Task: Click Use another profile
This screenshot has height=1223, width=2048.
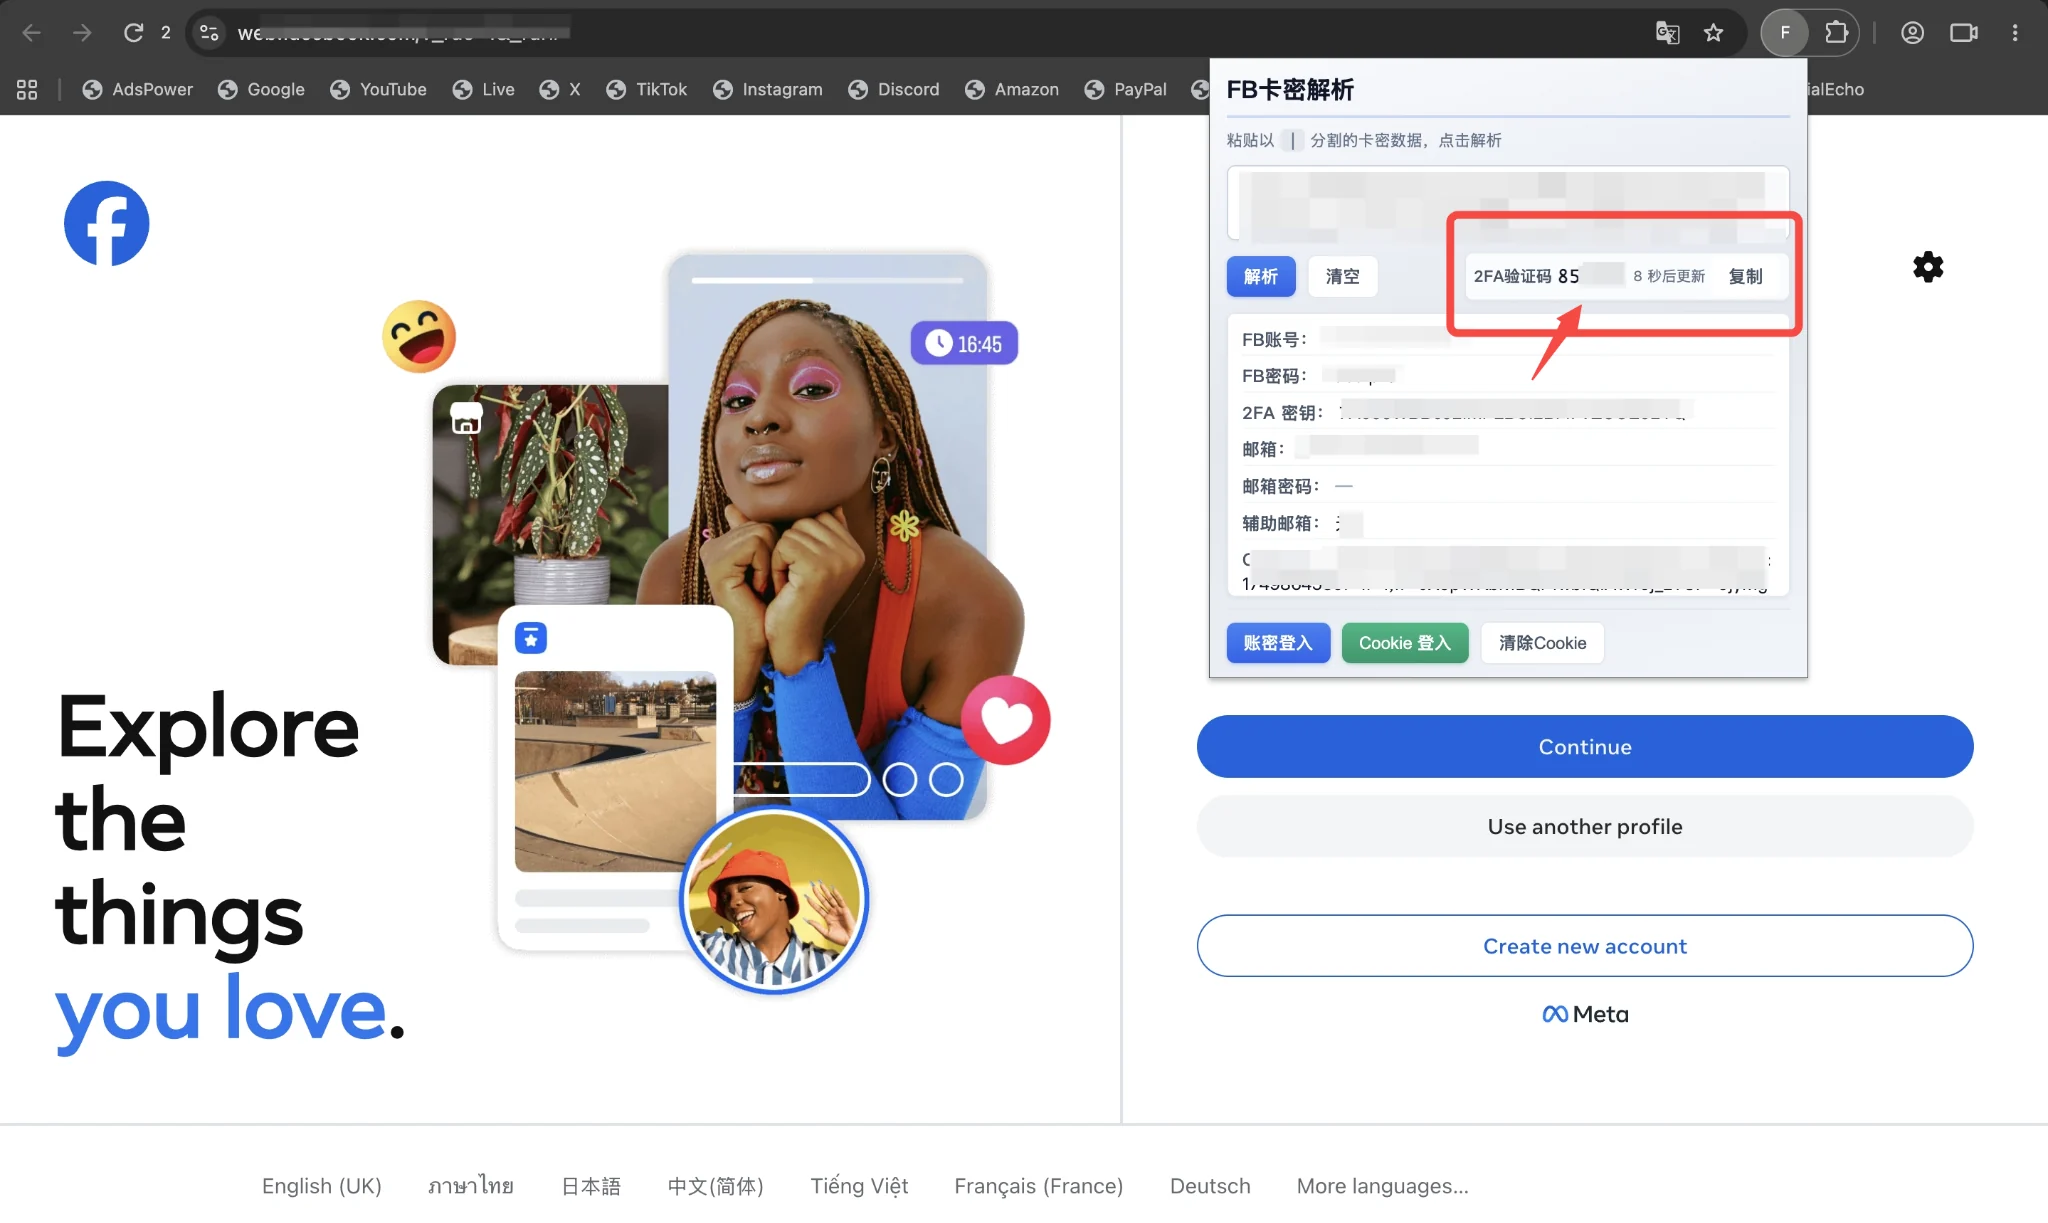Action: (1585, 826)
